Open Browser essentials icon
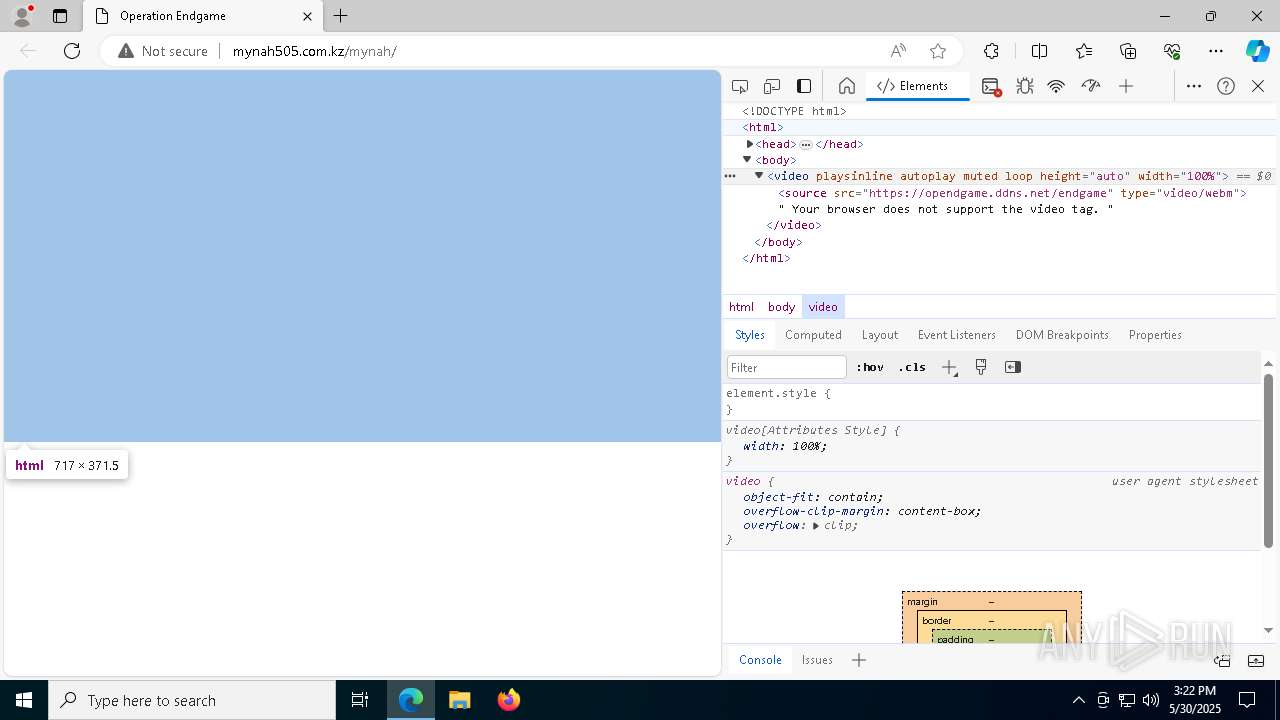 point(1172,51)
